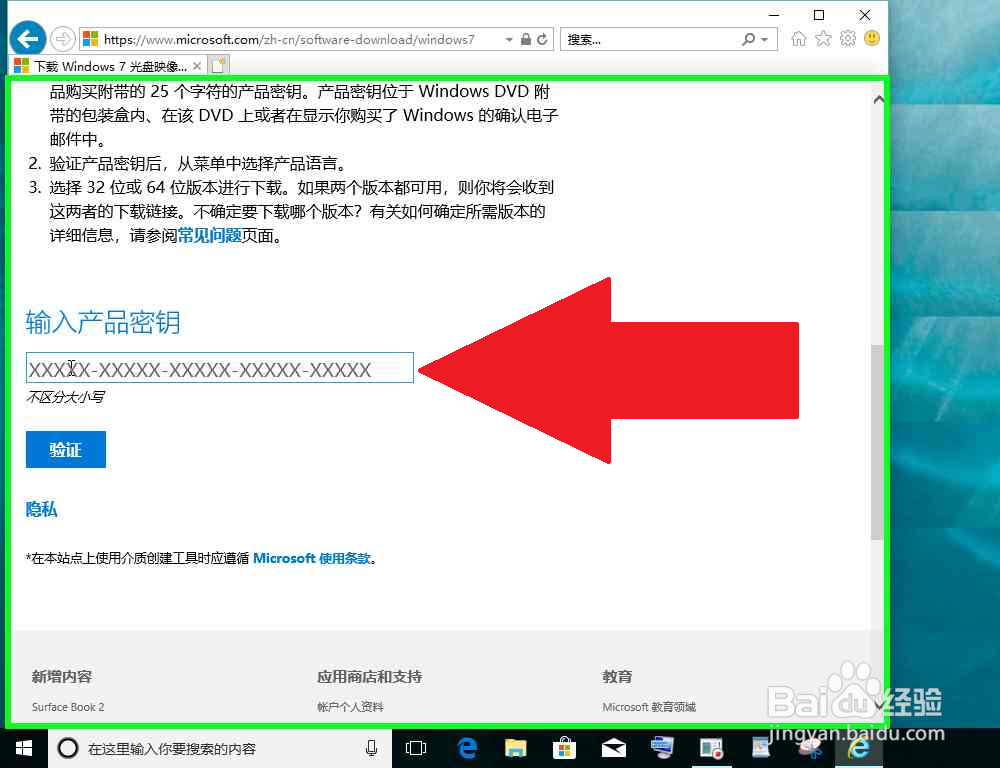Open the Tools gear menu
The height and width of the screenshot is (768, 1000).
pyautogui.click(x=847, y=38)
